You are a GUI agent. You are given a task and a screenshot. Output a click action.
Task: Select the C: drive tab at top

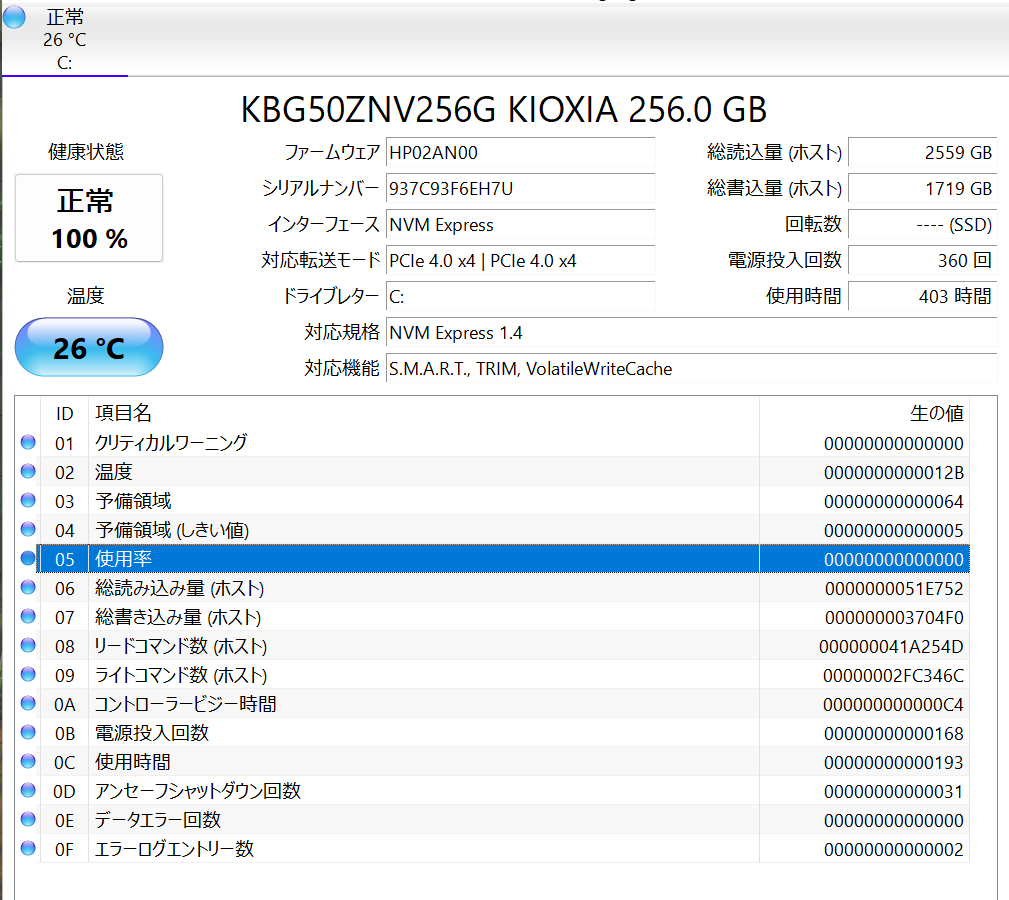[x=64, y=40]
